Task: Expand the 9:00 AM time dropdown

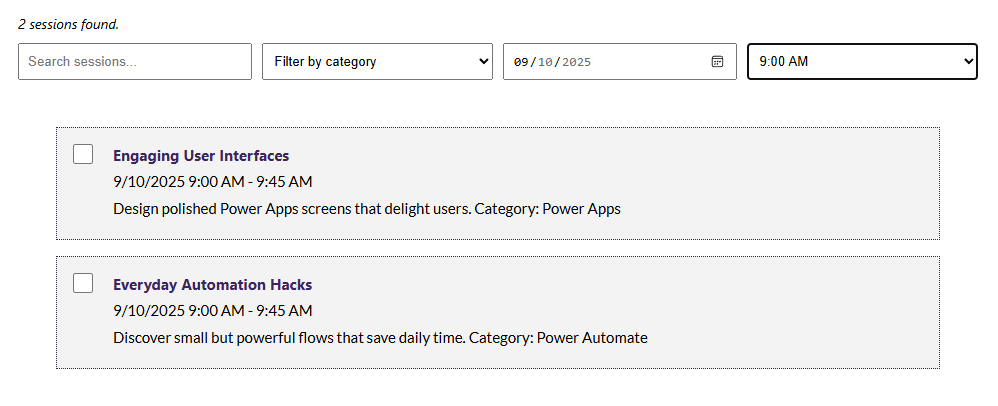Action: pyautogui.click(x=861, y=62)
